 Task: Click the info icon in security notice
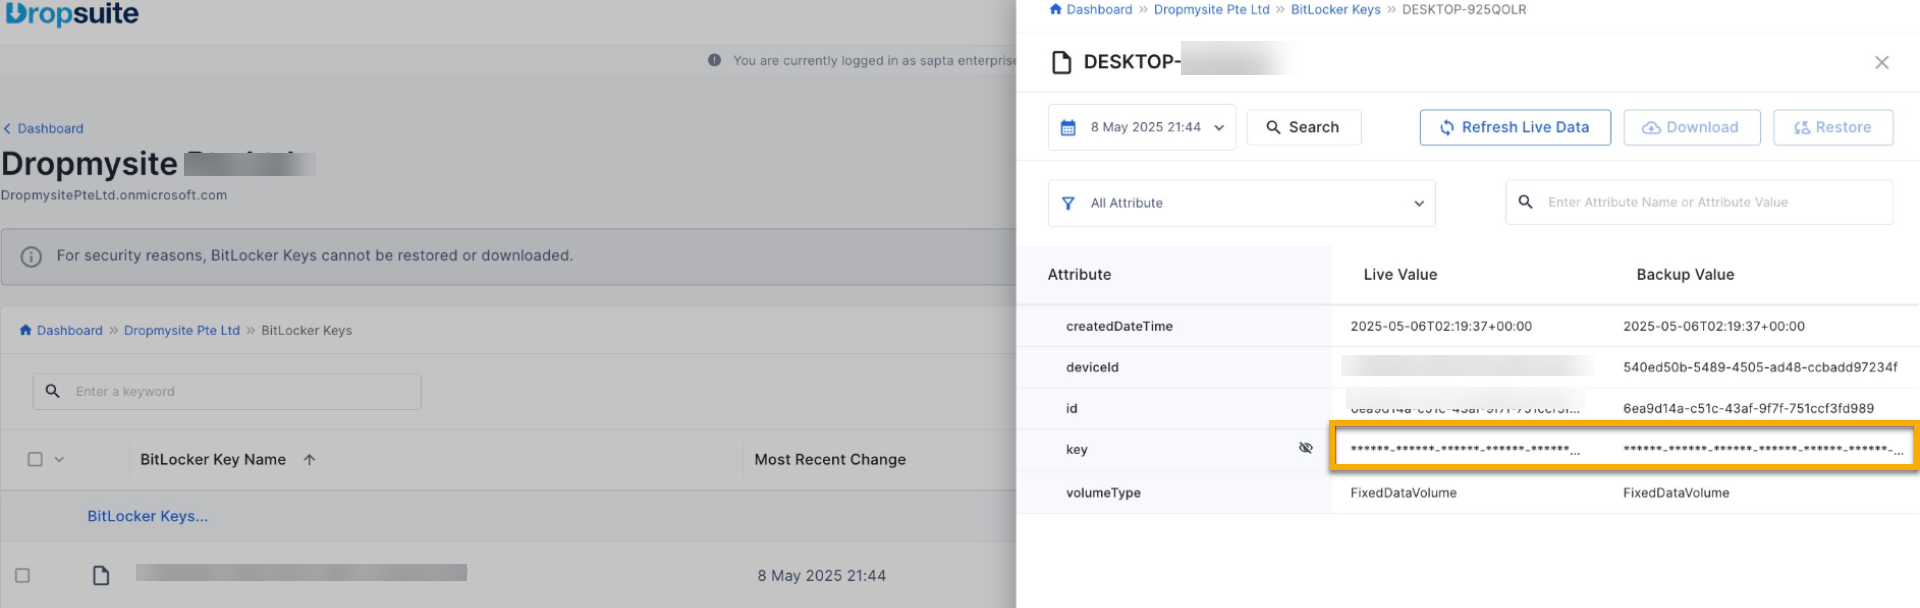coord(32,257)
